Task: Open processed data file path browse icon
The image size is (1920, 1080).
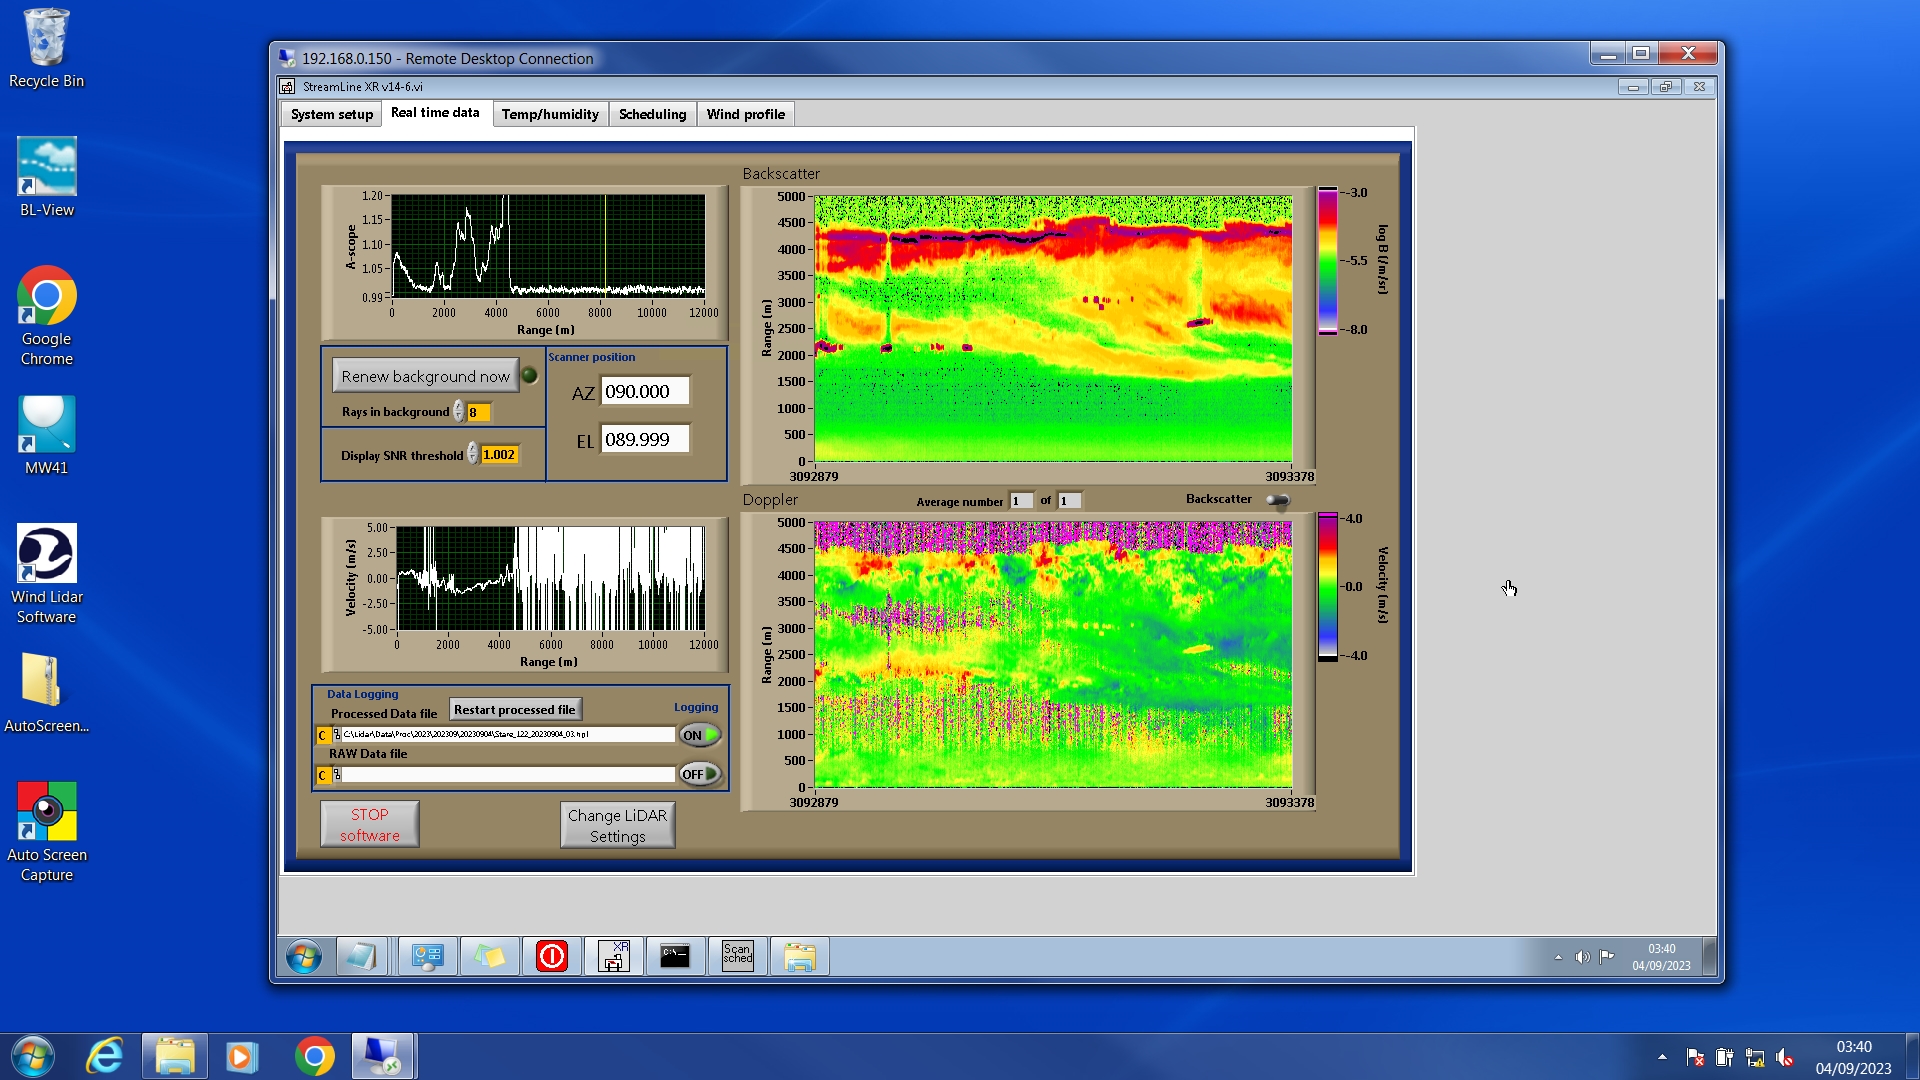Action: [x=337, y=735]
